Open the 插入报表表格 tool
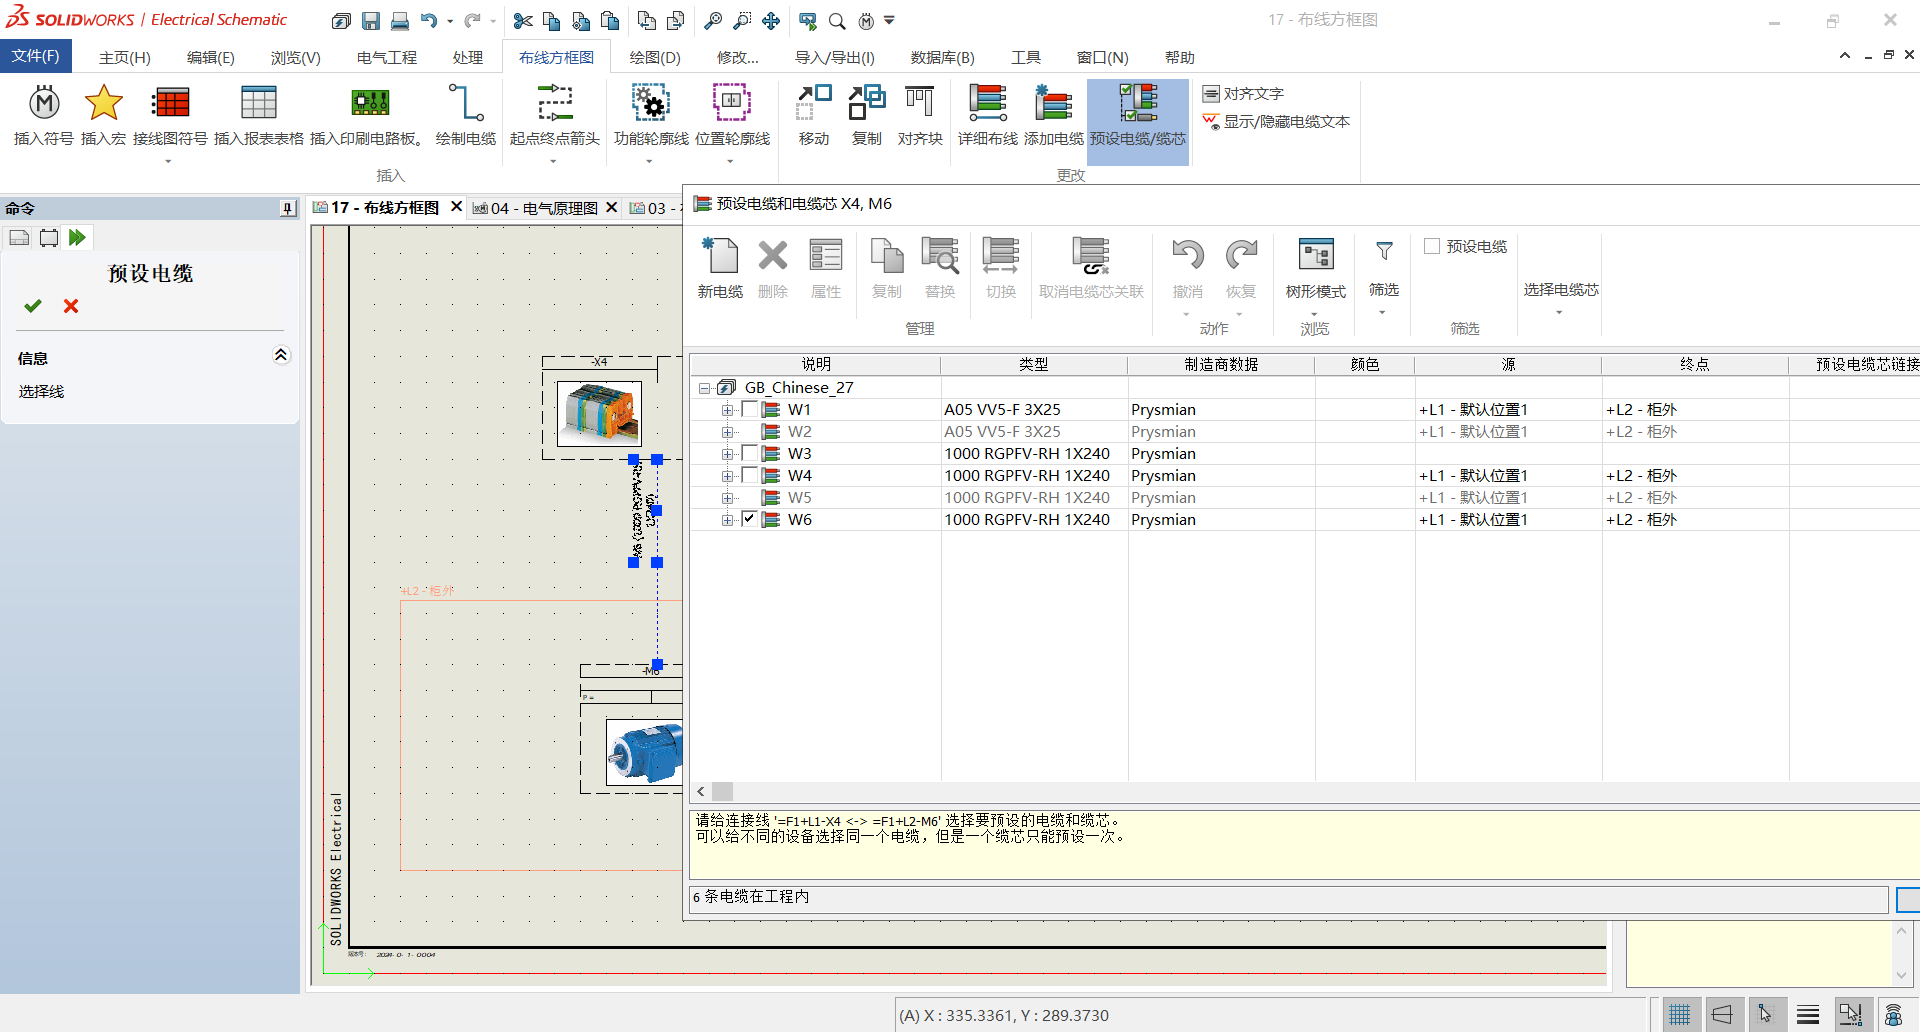Viewport: 1920px width, 1032px height. point(259,116)
